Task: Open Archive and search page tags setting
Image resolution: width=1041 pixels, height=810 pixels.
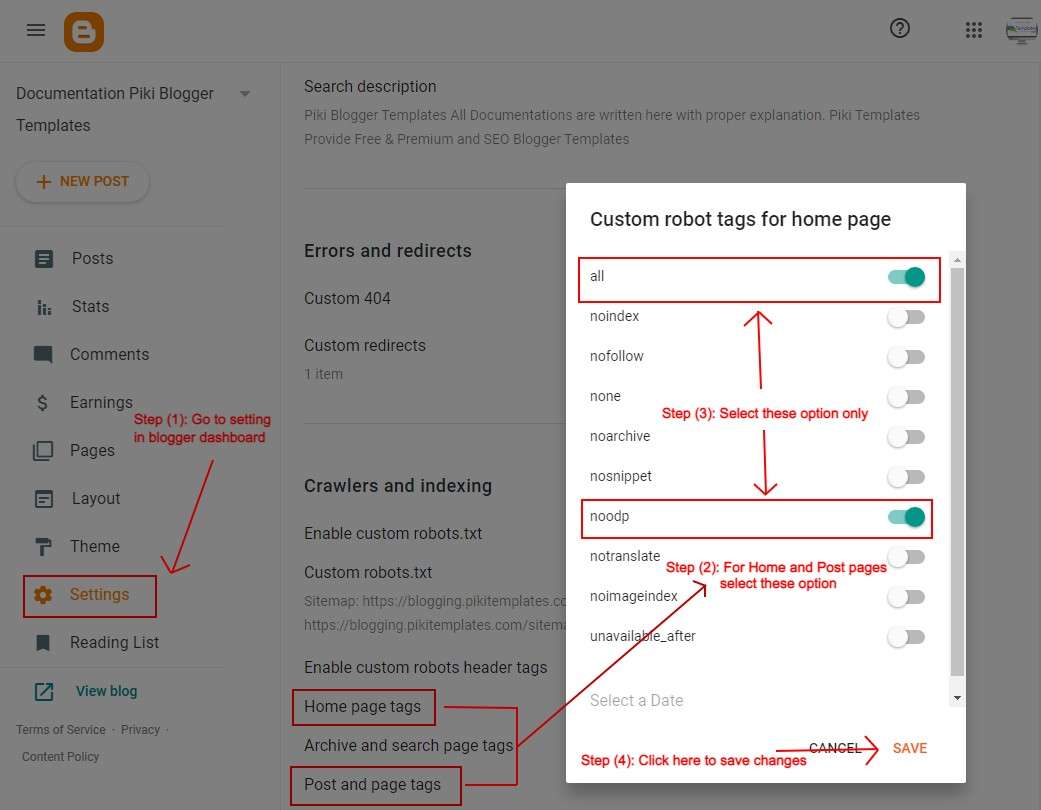Action: [x=408, y=746]
